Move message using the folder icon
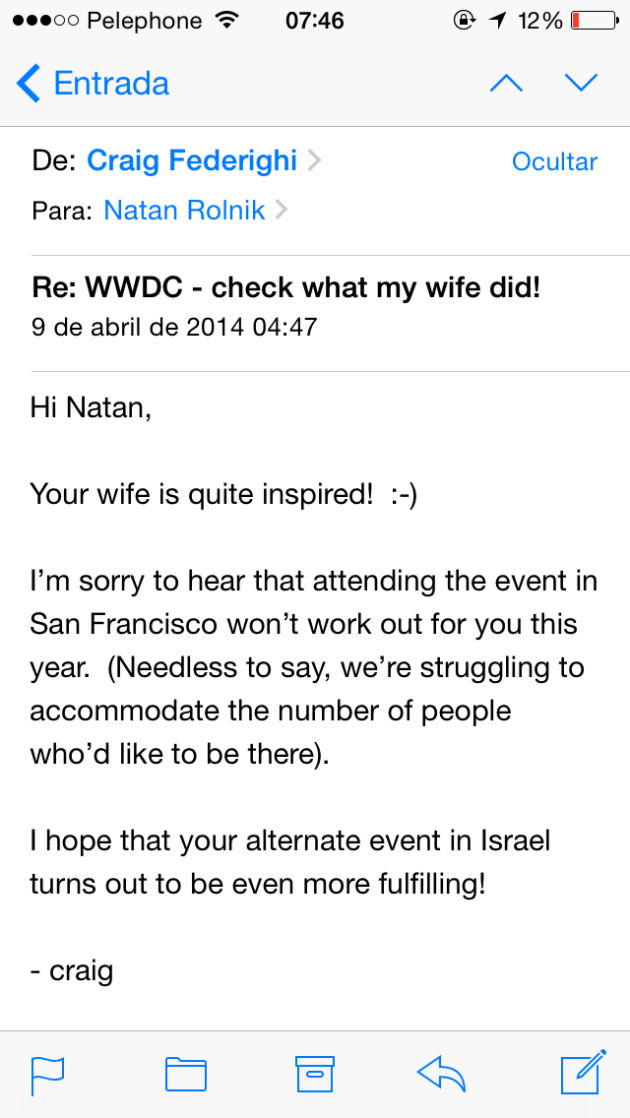The height and width of the screenshot is (1118, 630). [x=185, y=1074]
